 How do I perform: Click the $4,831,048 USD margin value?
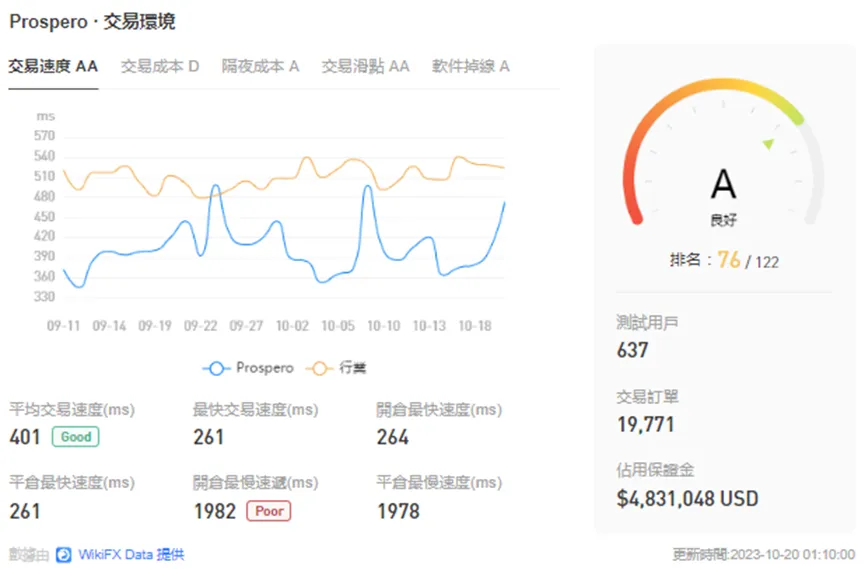coord(687,499)
